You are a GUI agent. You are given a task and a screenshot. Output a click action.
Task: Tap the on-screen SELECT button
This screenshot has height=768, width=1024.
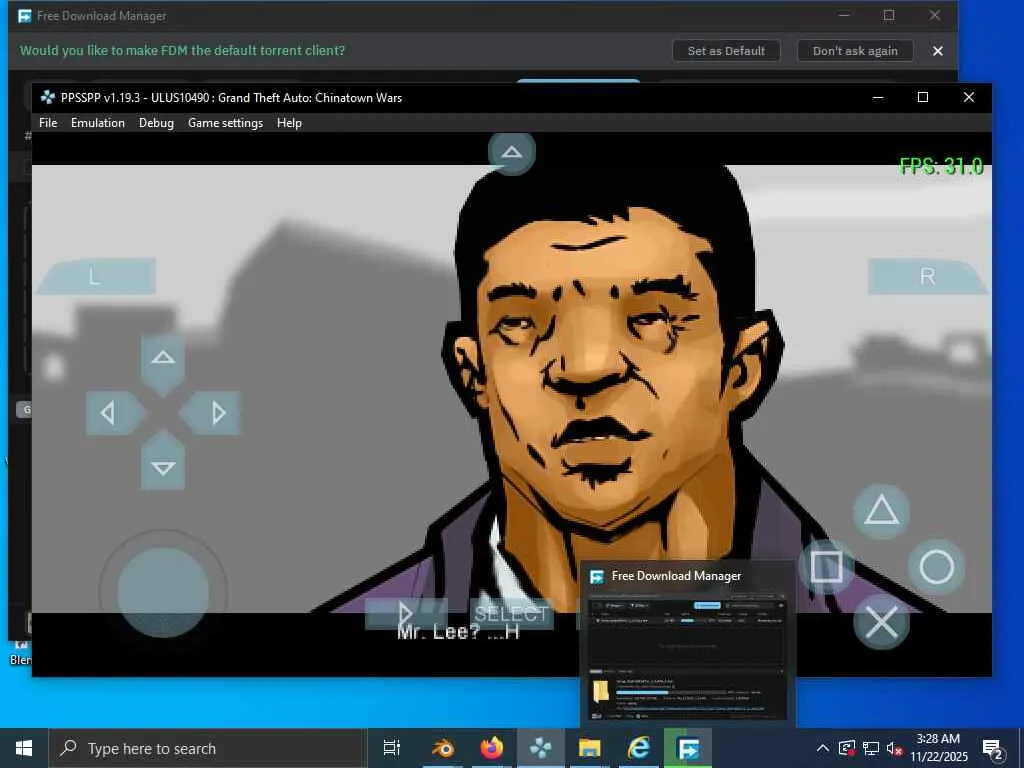pos(511,614)
